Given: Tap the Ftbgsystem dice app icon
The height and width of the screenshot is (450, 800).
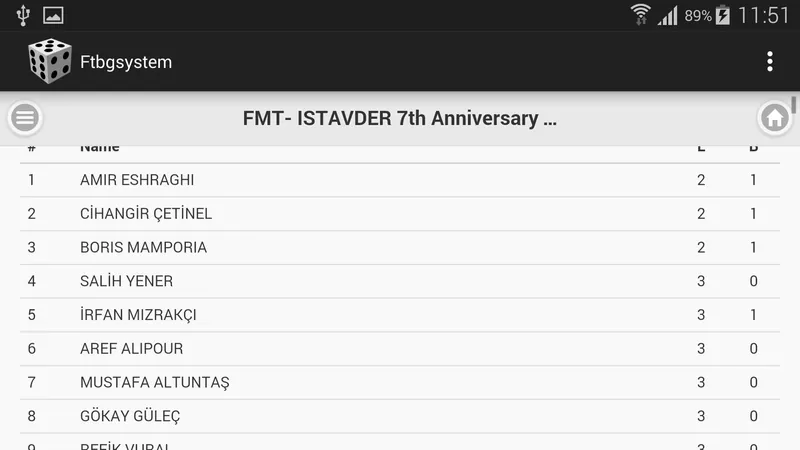Looking at the screenshot, I should coord(49,62).
